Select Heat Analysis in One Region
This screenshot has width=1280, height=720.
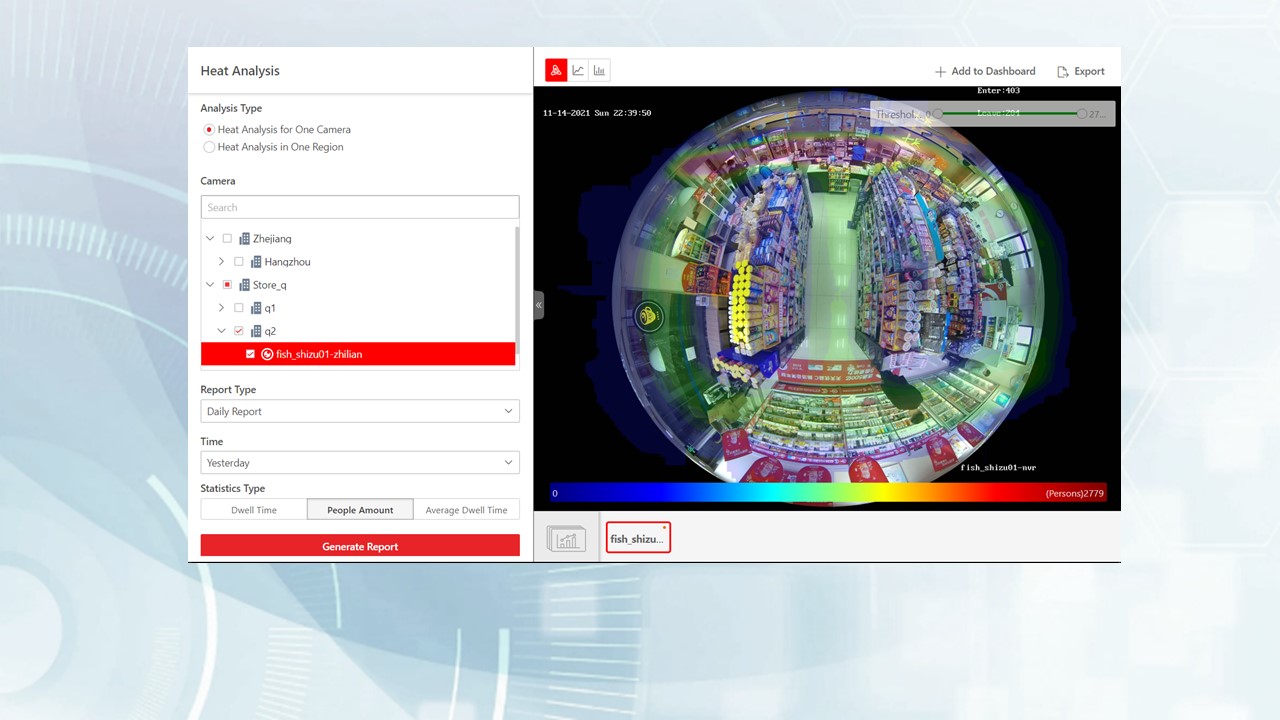coord(209,147)
